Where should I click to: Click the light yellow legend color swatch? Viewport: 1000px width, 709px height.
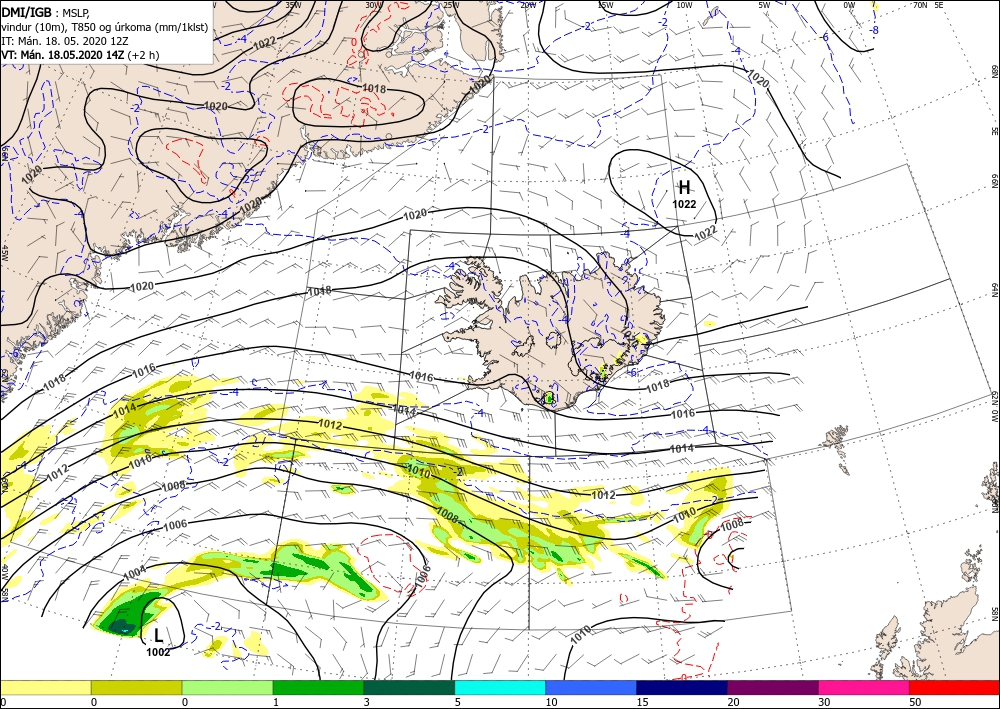[x=45, y=687]
